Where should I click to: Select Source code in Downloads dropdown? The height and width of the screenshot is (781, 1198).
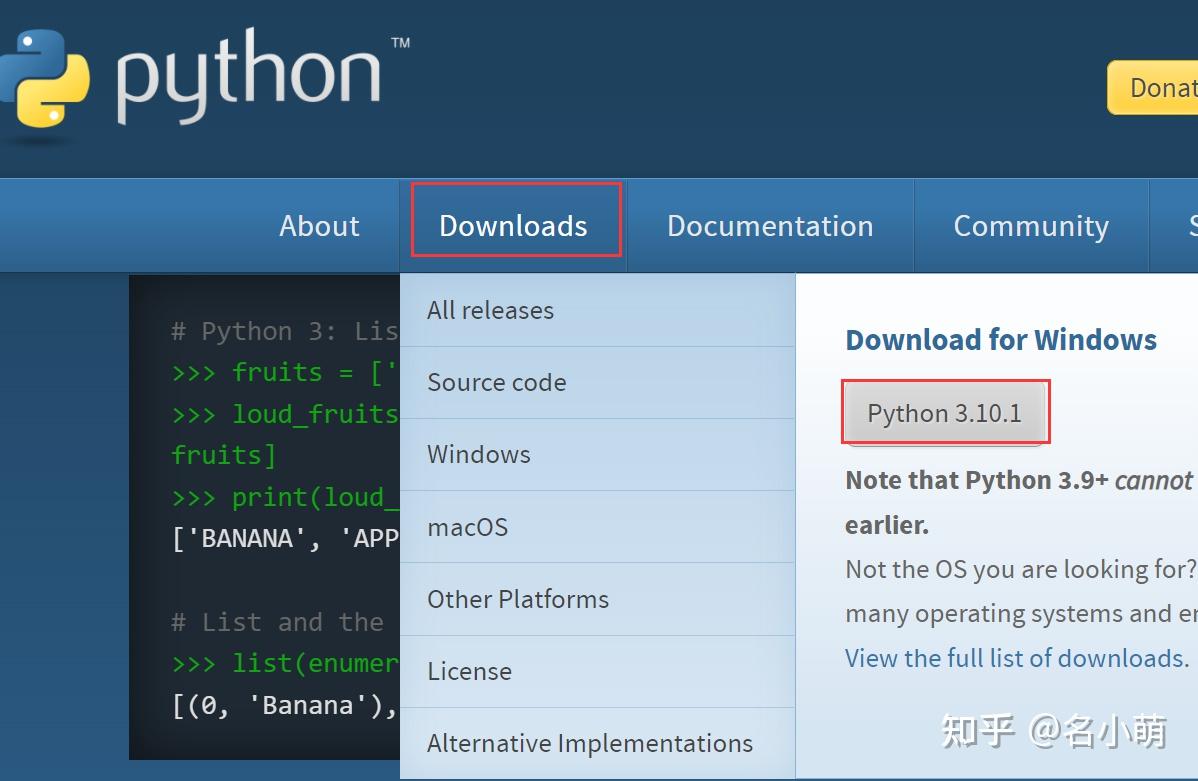tap(597, 383)
